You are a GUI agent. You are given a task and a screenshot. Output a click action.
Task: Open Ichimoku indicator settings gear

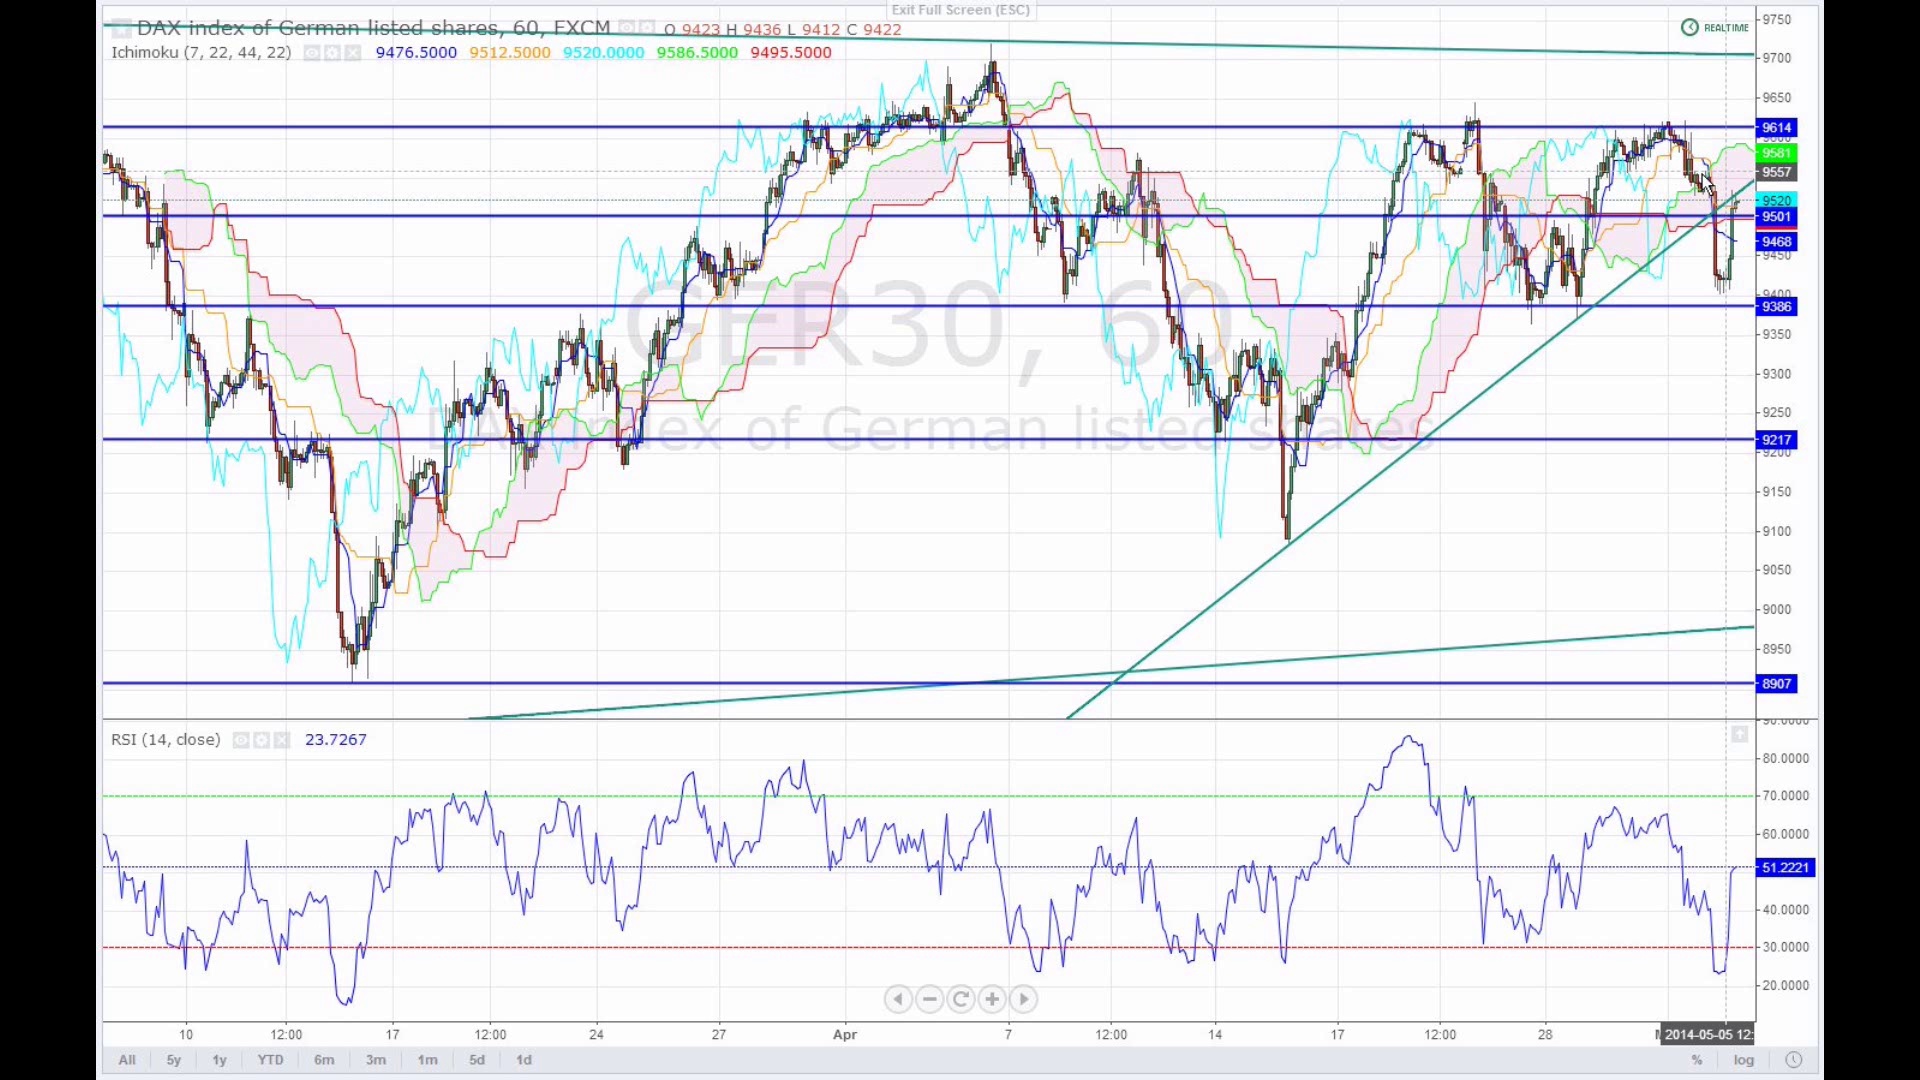coord(332,53)
